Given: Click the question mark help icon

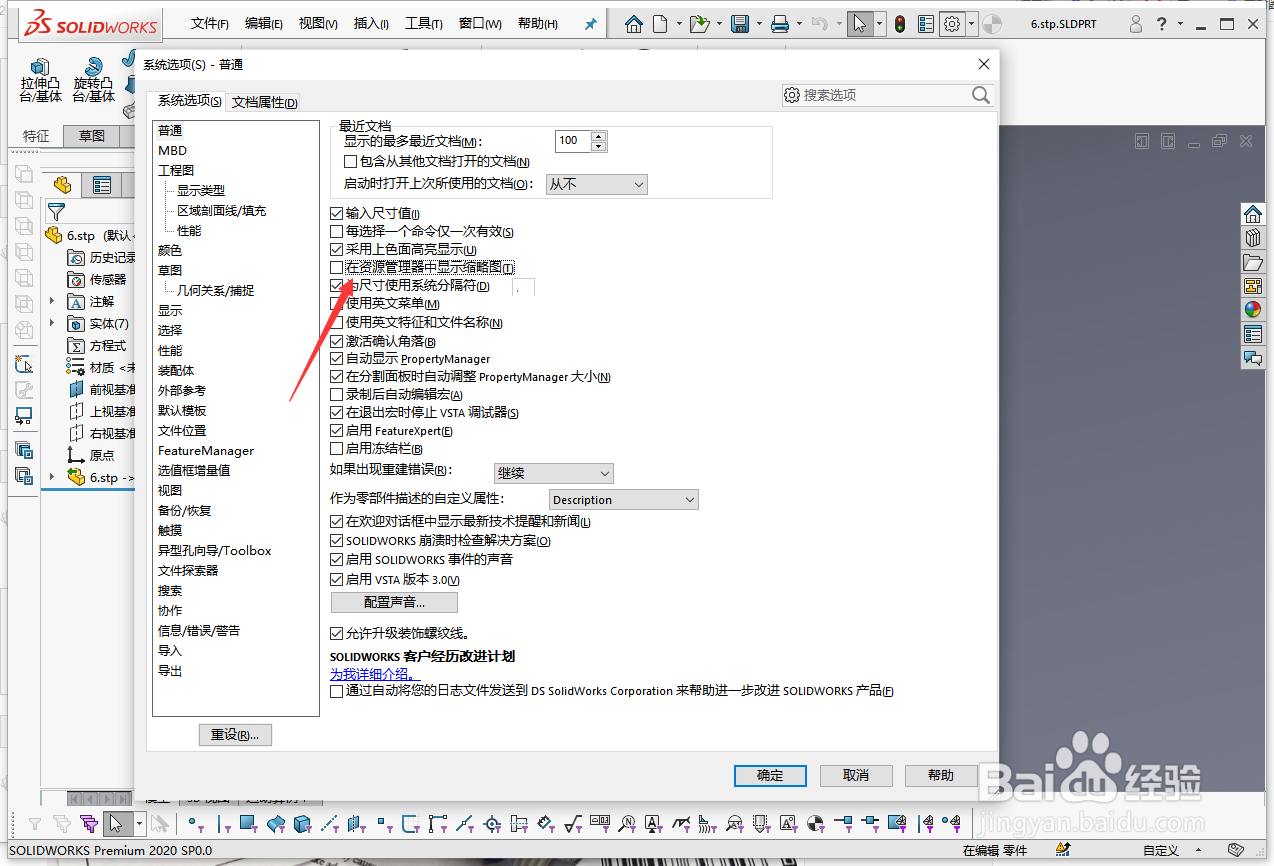Looking at the screenshot, I should click(x=1161, y=24).
